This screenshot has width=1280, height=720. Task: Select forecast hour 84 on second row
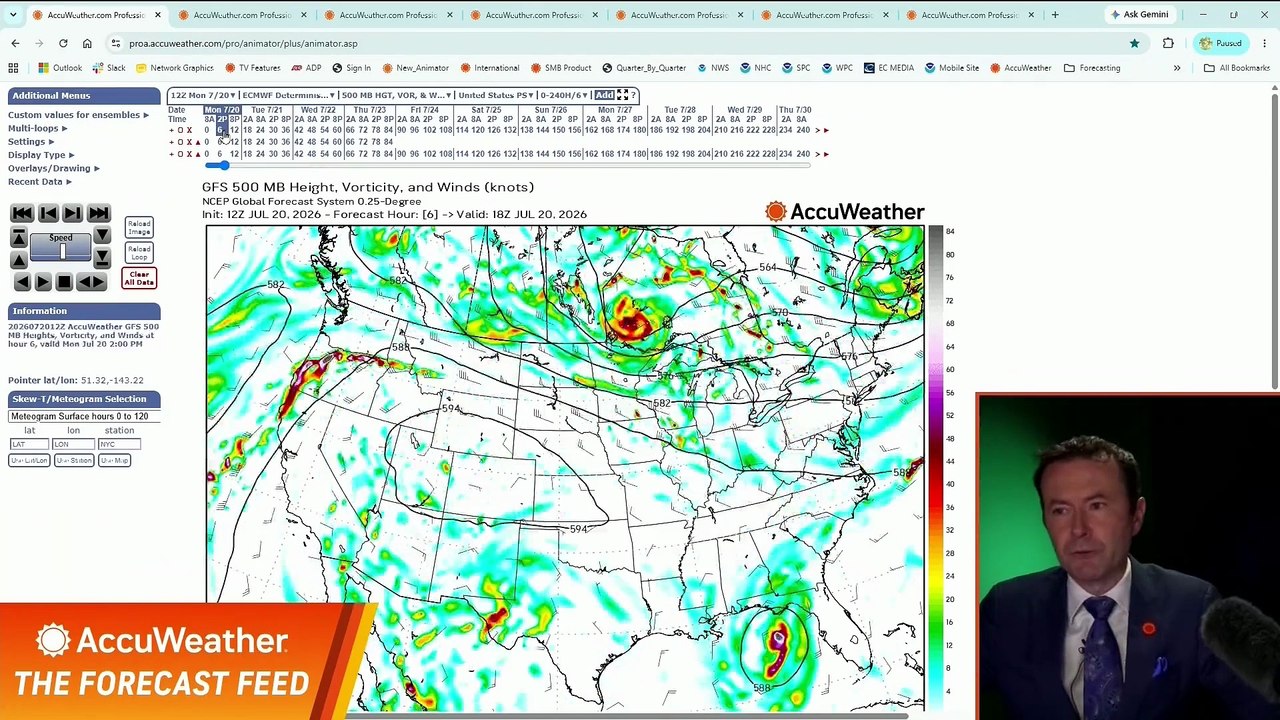pyautogui.click(x=388, y=142)
